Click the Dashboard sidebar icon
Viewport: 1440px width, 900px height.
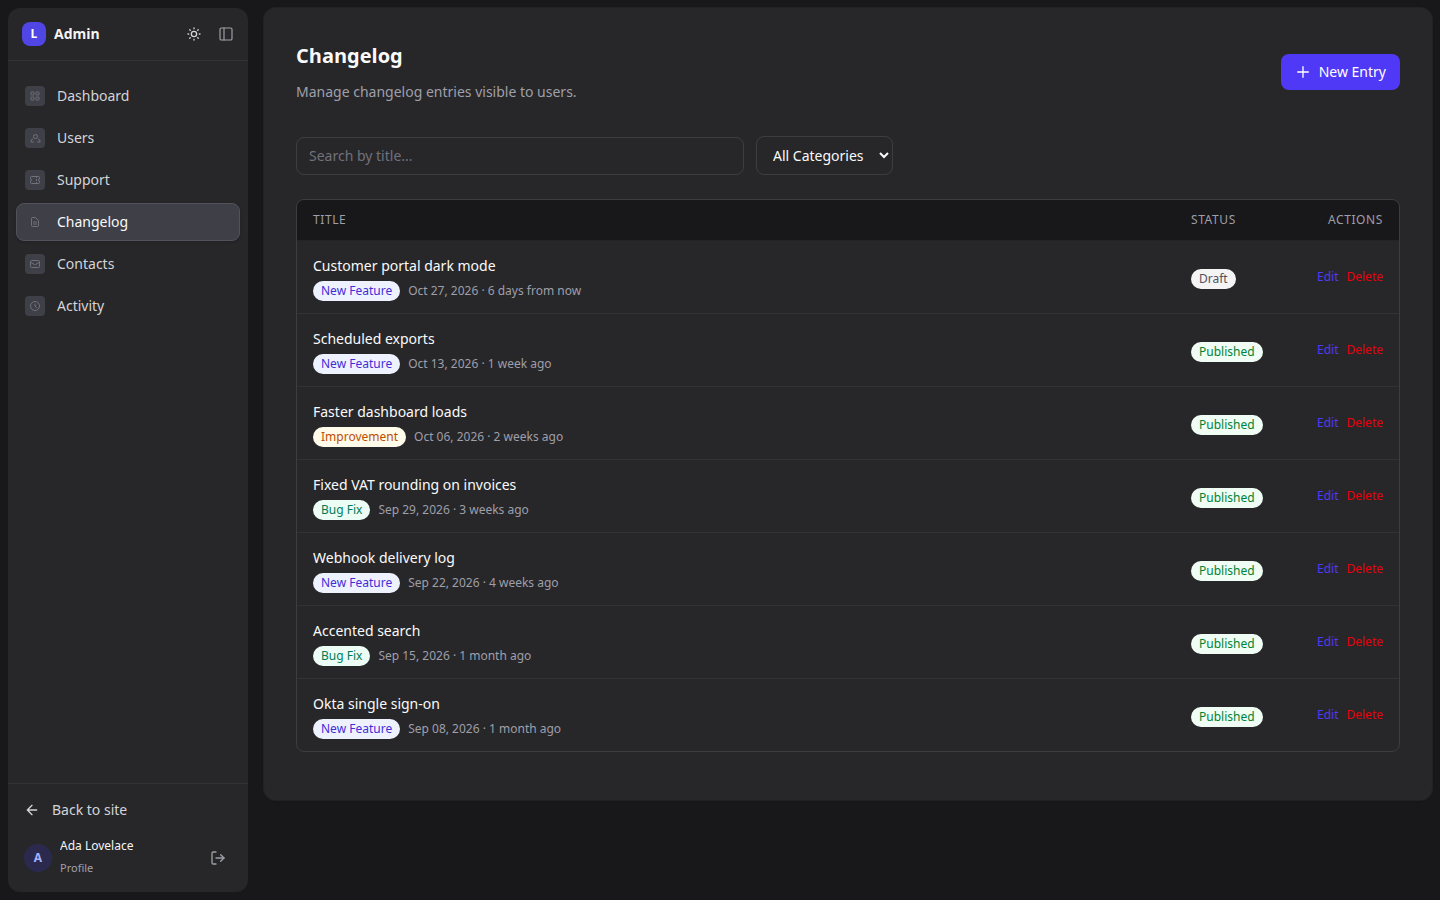pyautogui.click(x=35, y=96)
